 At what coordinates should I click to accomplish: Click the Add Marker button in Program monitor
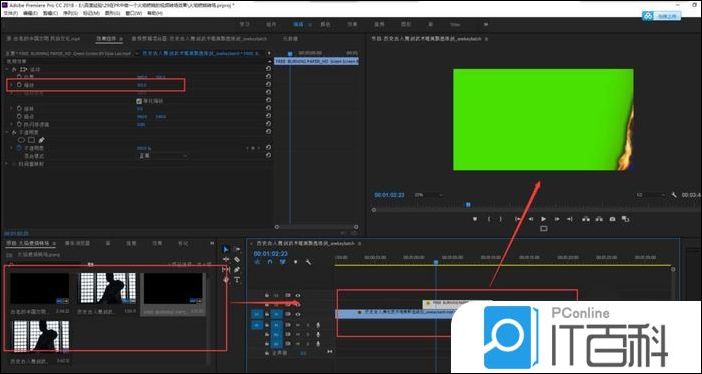[475, 219]
